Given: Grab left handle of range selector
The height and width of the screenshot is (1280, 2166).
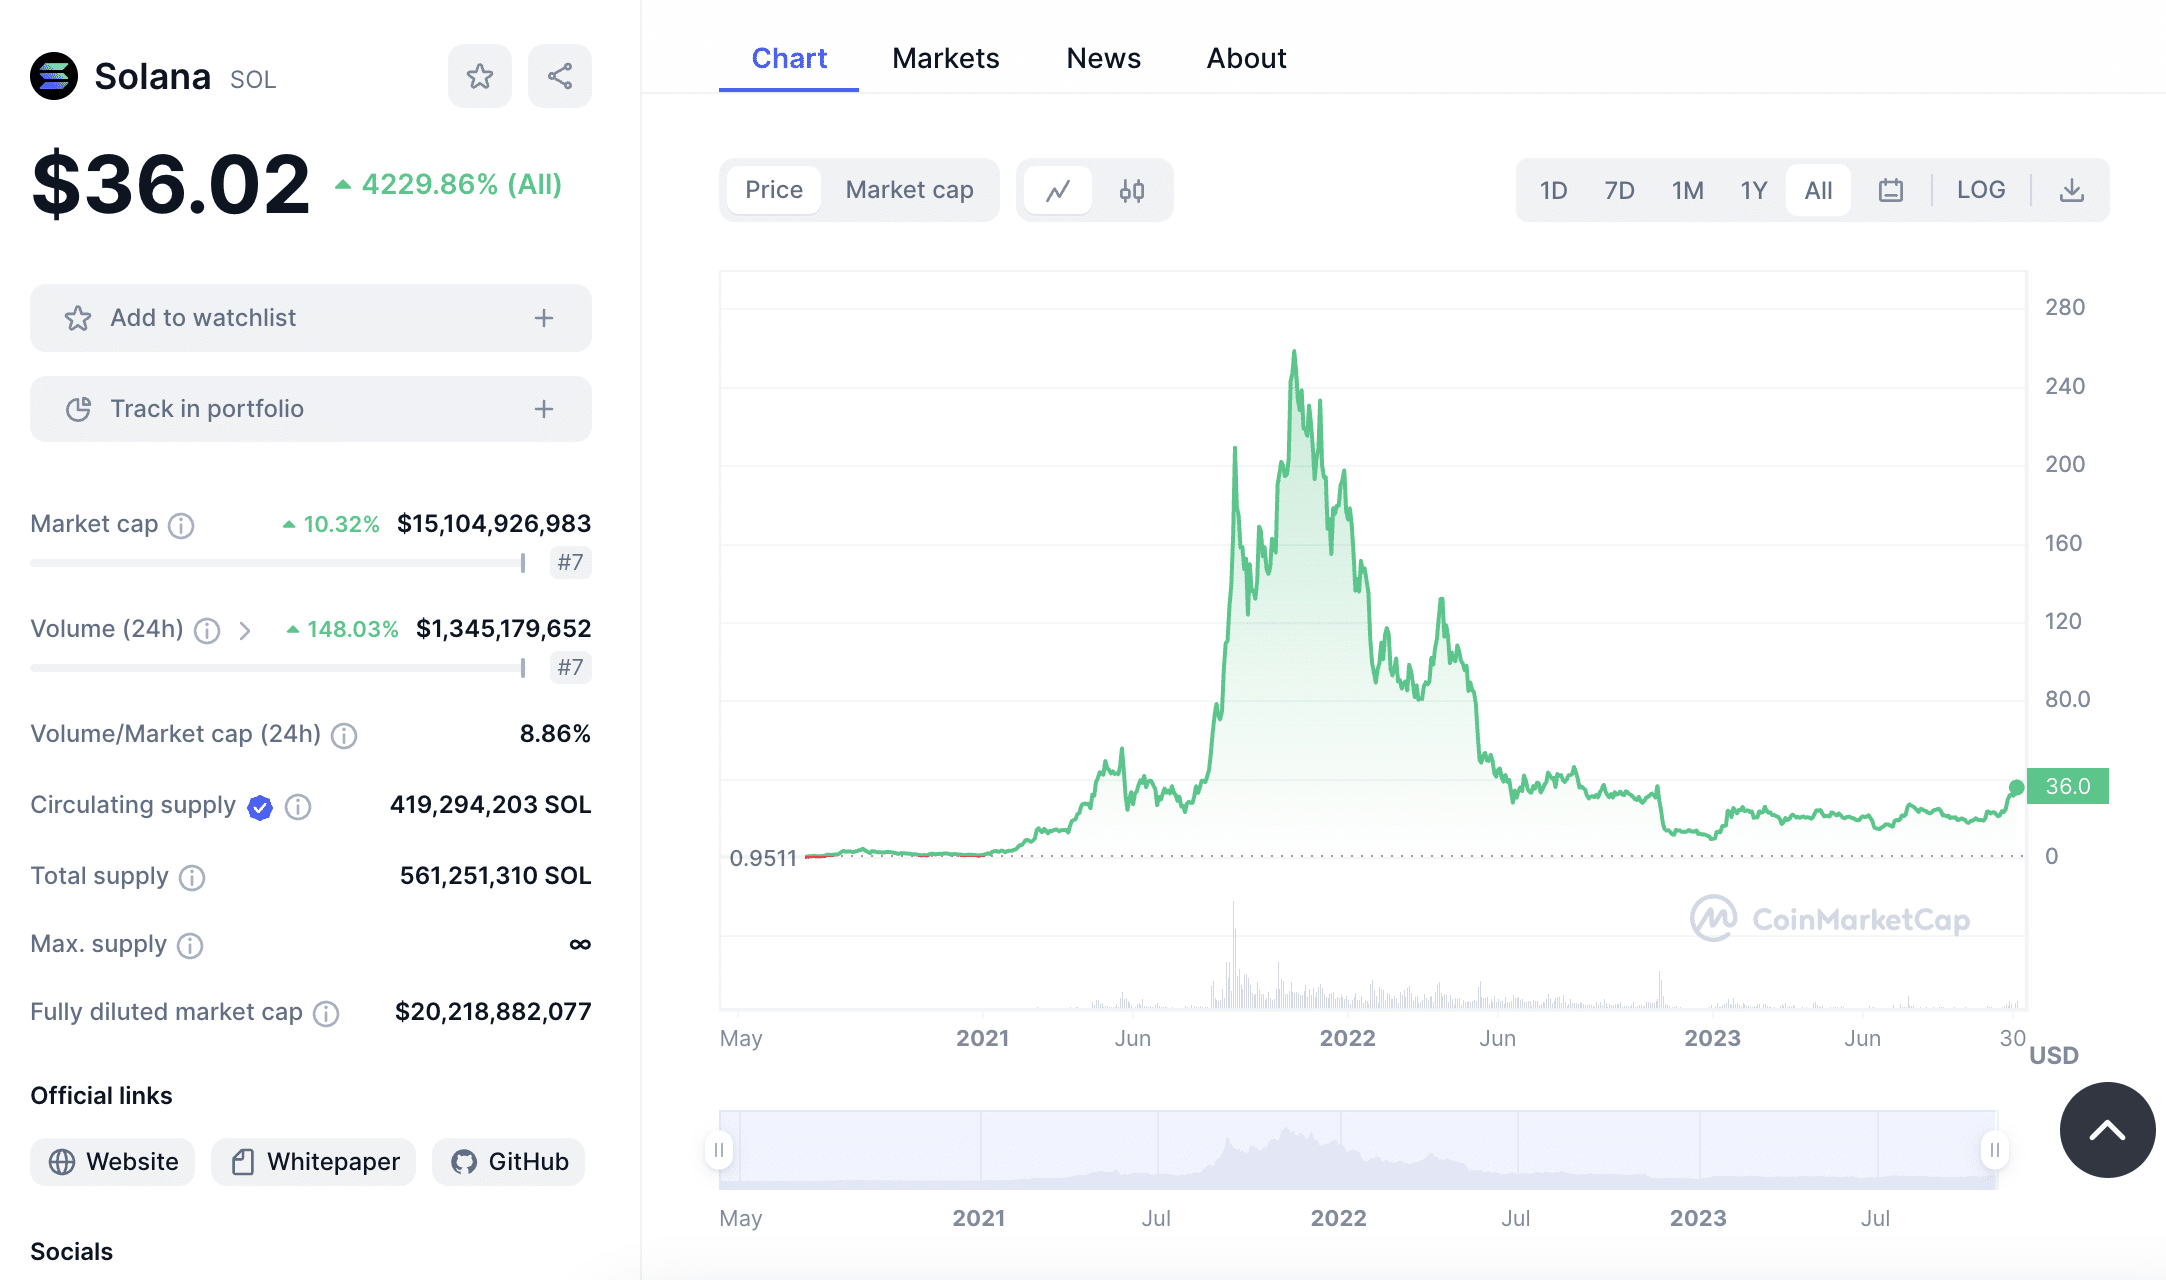Looking at the screenshot, I should click(719, 1150).
